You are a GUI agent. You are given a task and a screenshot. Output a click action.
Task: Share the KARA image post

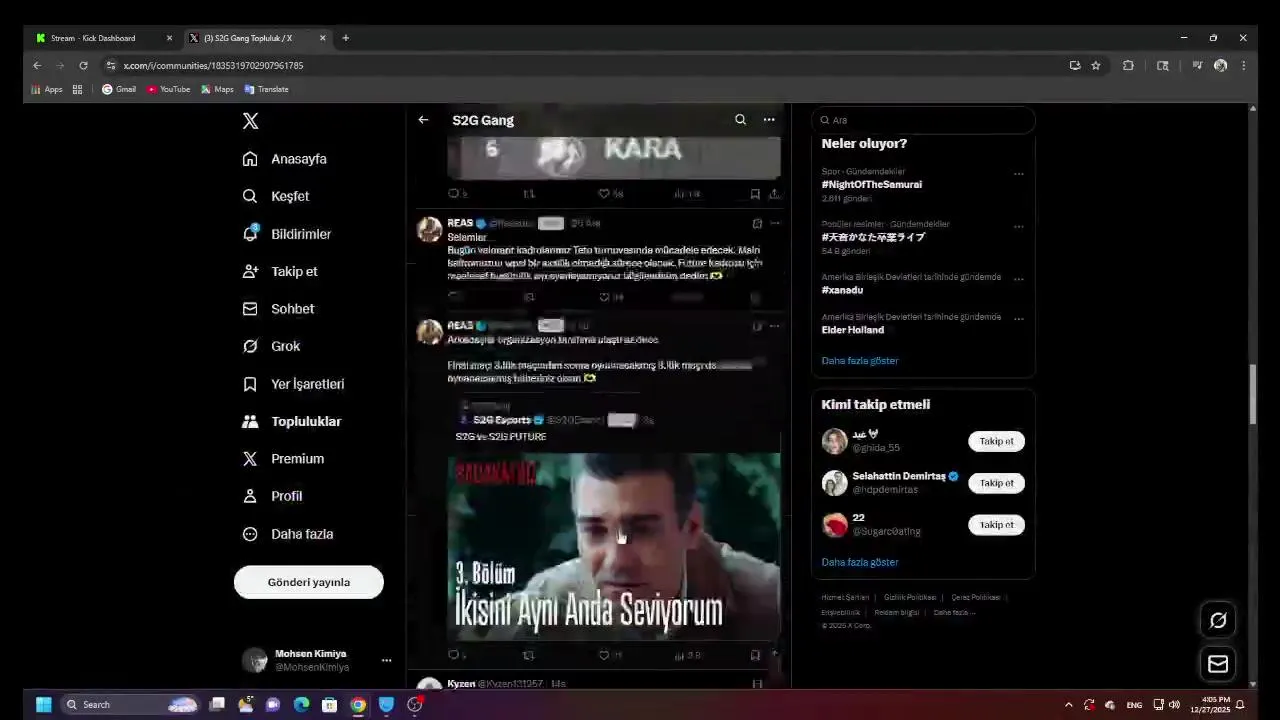pyautogui.click(x=774, y=194)
